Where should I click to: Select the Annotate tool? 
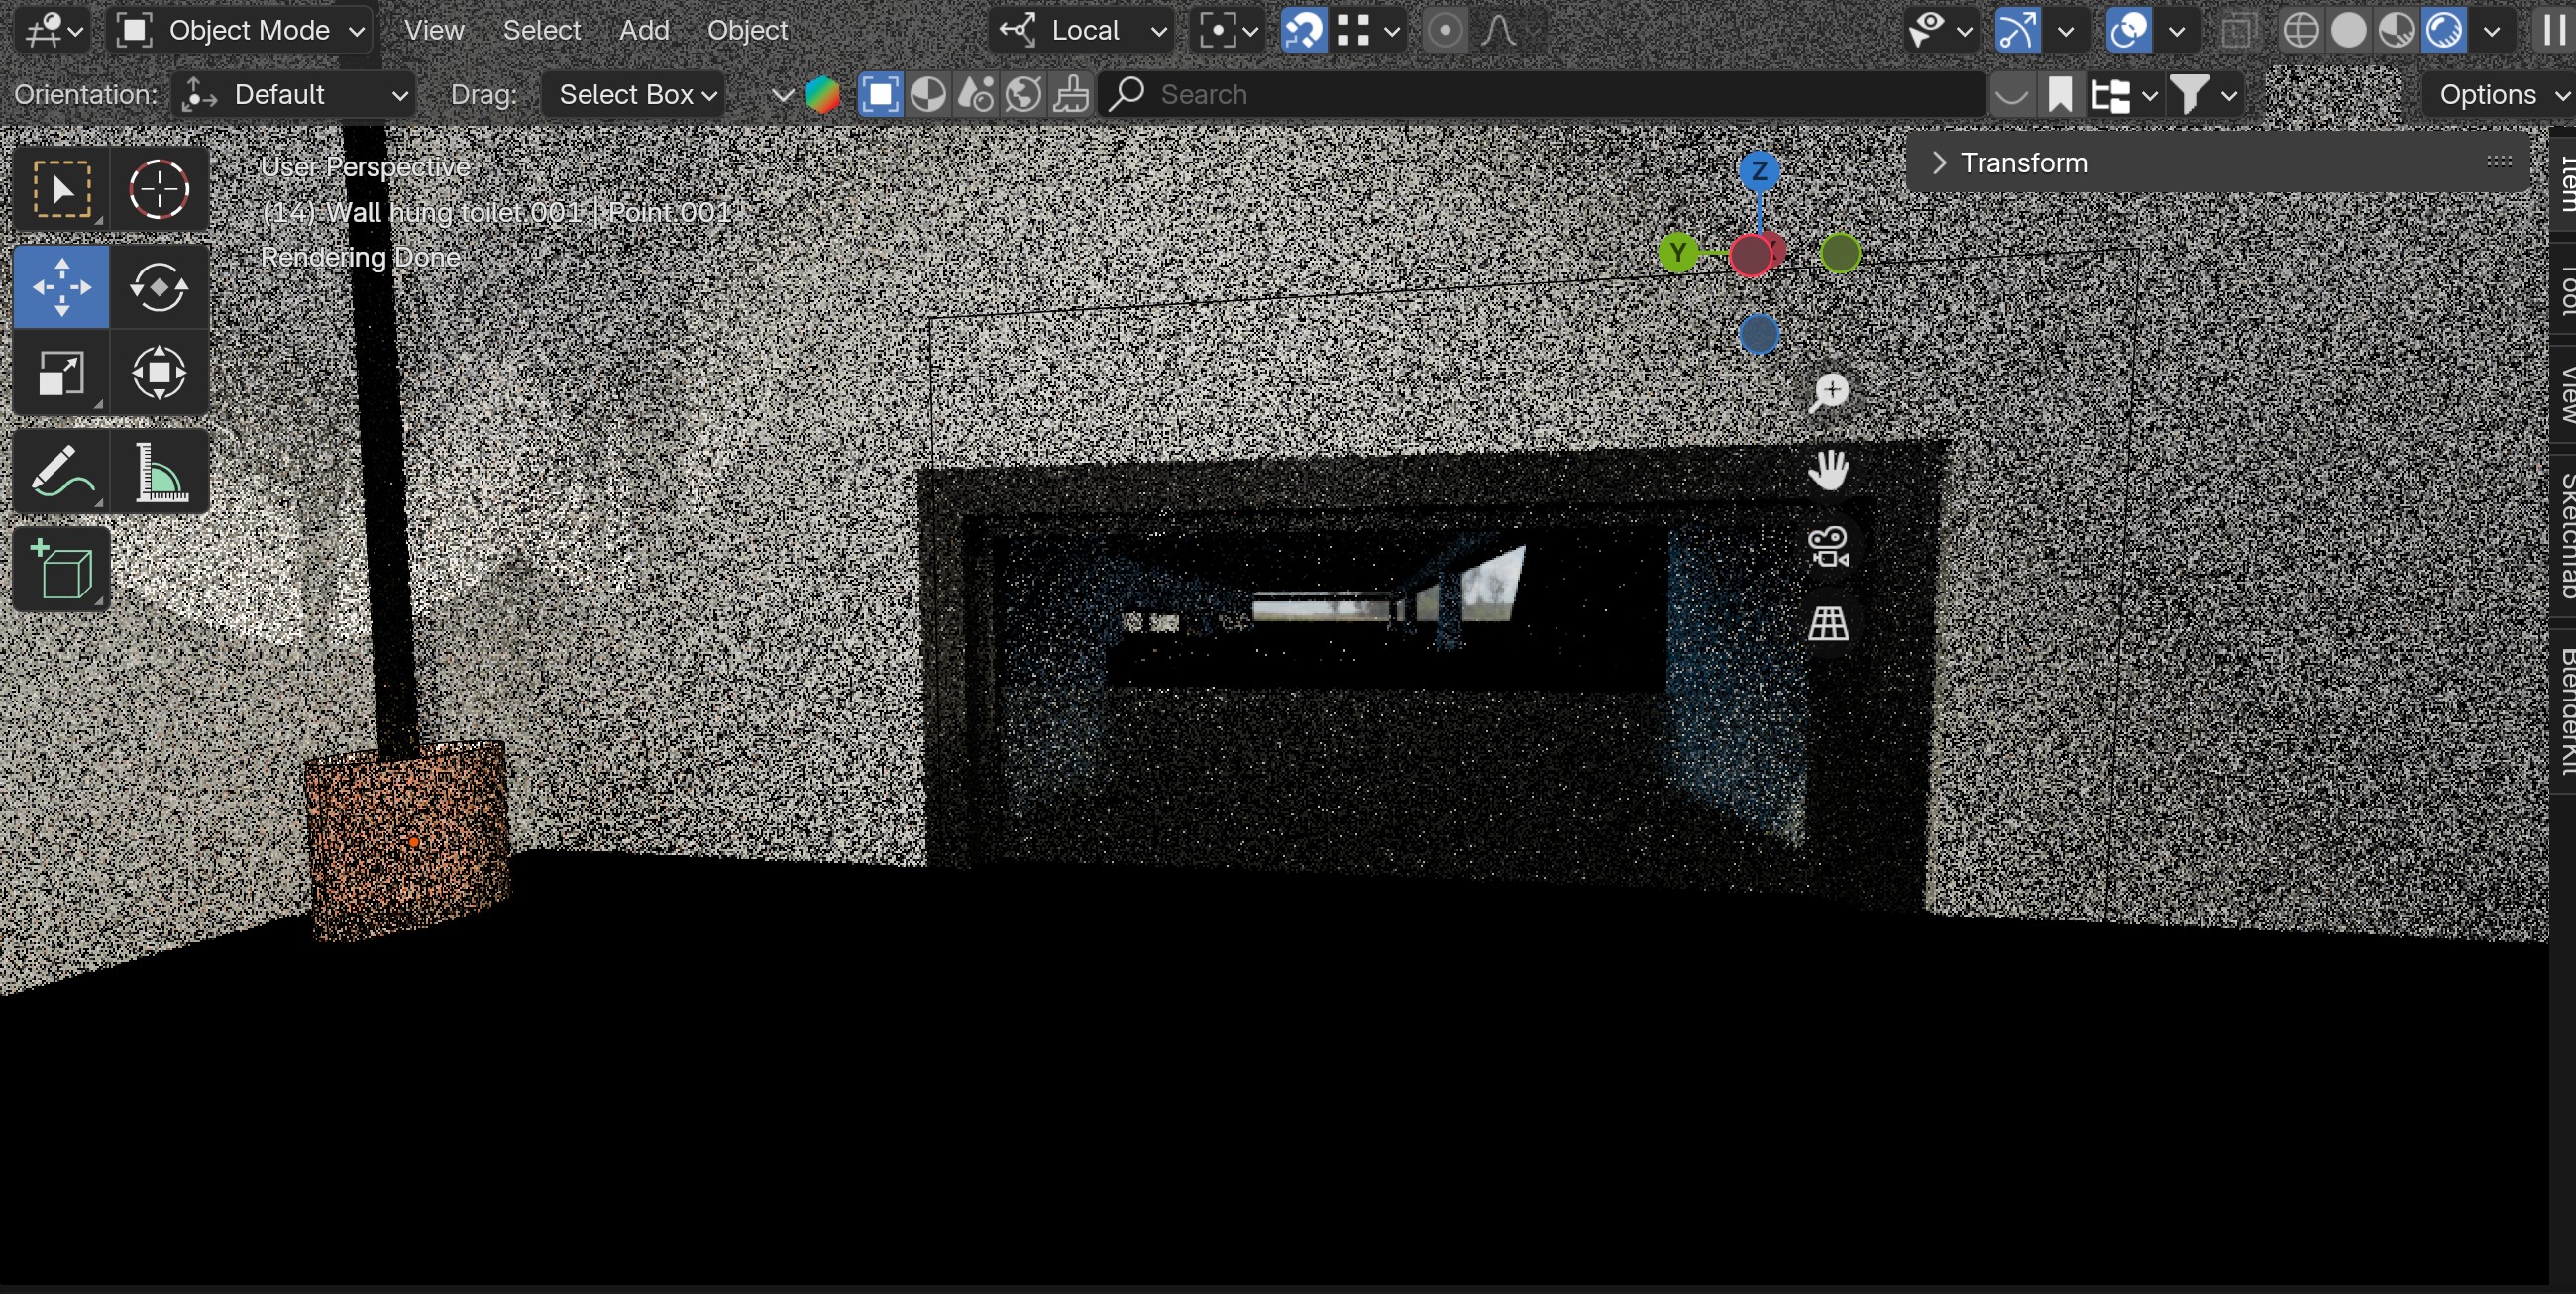click(x=62, y=471)
